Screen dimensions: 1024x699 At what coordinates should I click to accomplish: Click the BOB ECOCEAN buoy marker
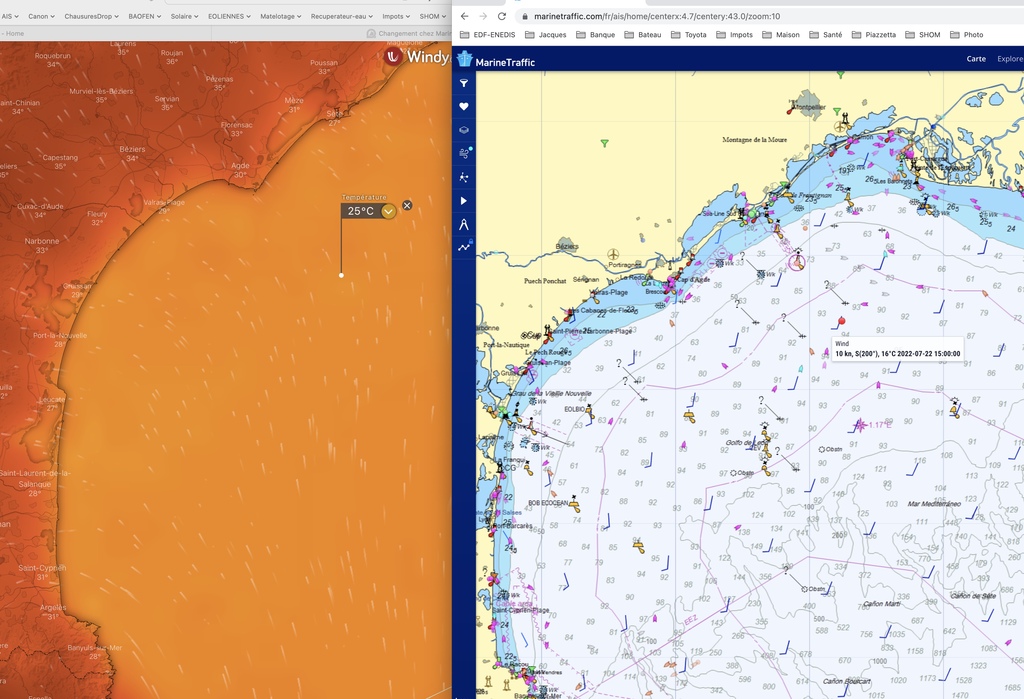pyautogui.click(x=574, y=504)
